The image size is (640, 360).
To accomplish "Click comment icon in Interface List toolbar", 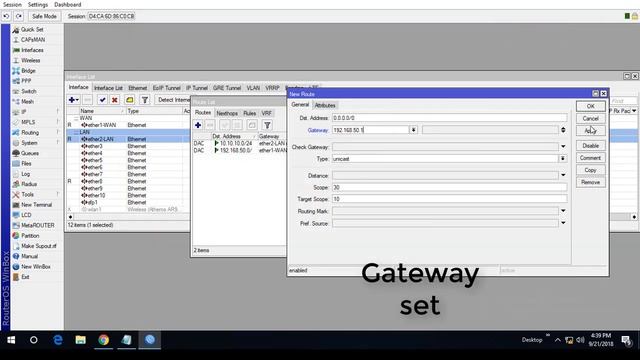I will pos(129,100).
